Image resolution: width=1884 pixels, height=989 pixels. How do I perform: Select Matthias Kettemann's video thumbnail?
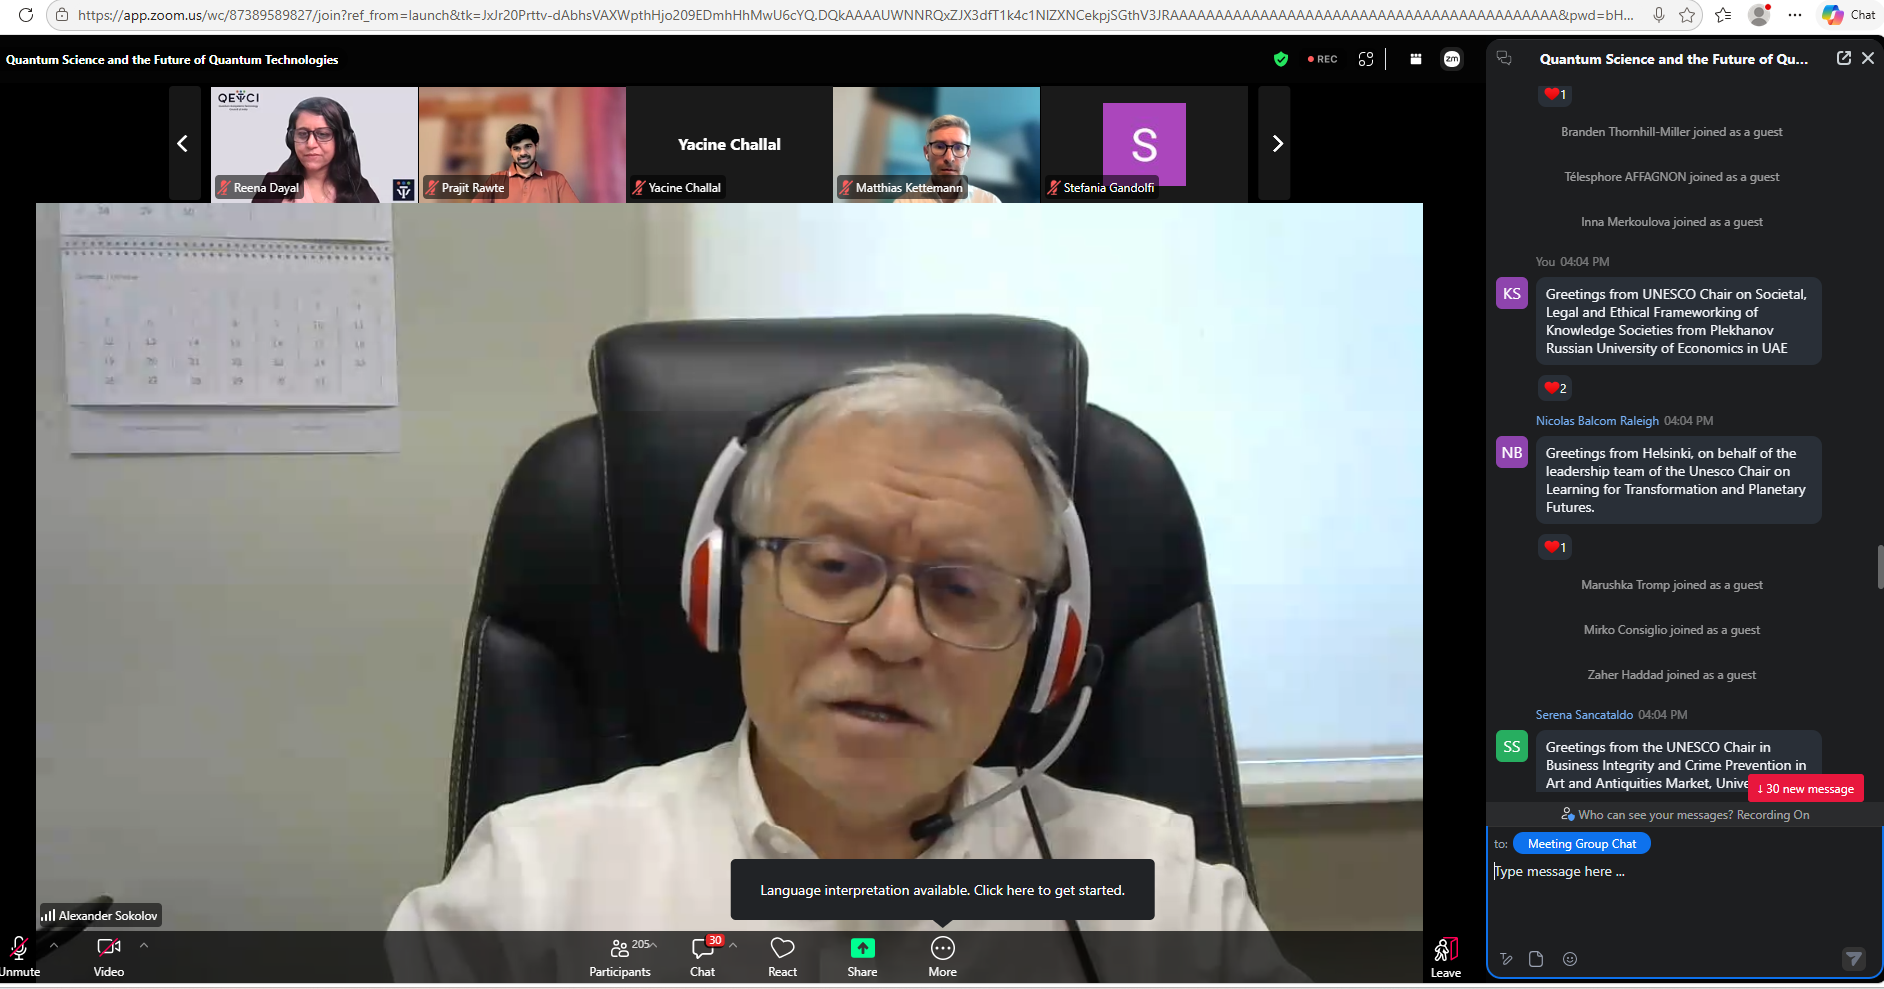[936, 145]
